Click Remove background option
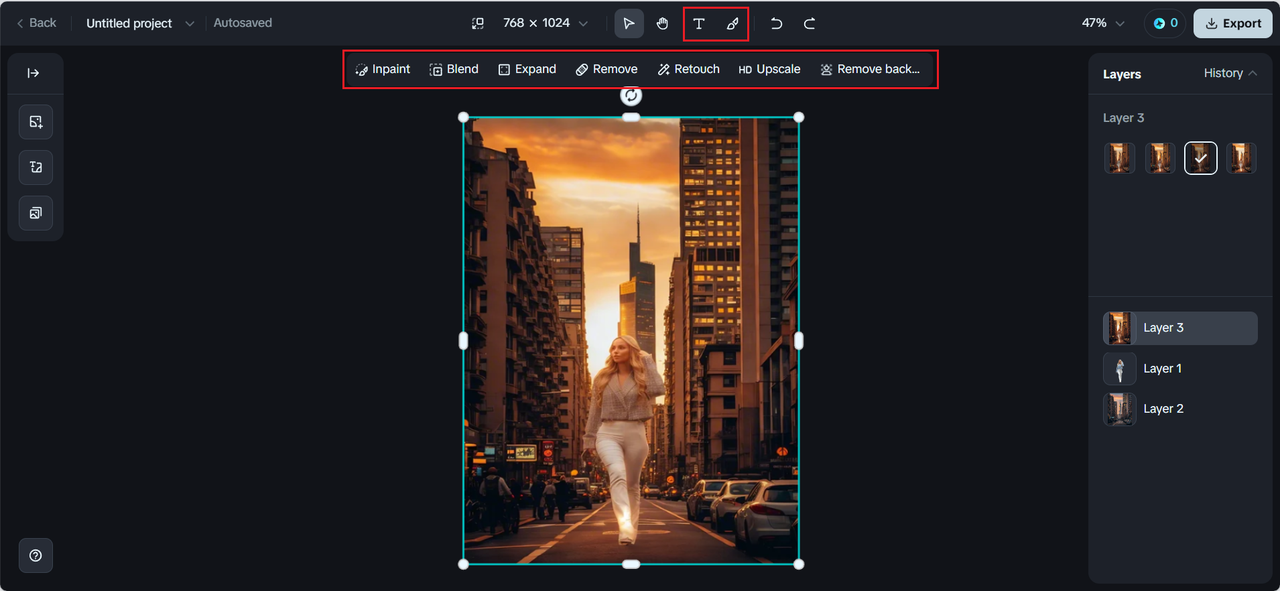The height and width of the screenshot is (591, 1280). coord(870,69)
